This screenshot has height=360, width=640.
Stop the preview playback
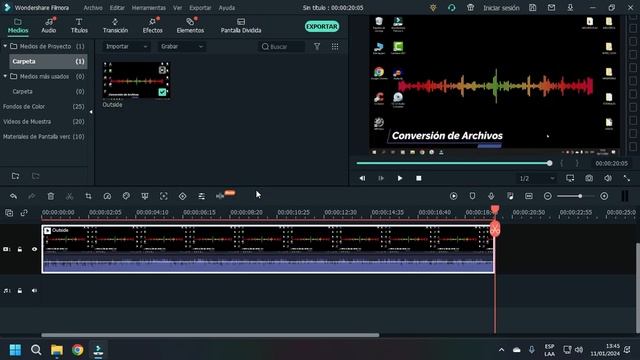[x=419, y=178]
